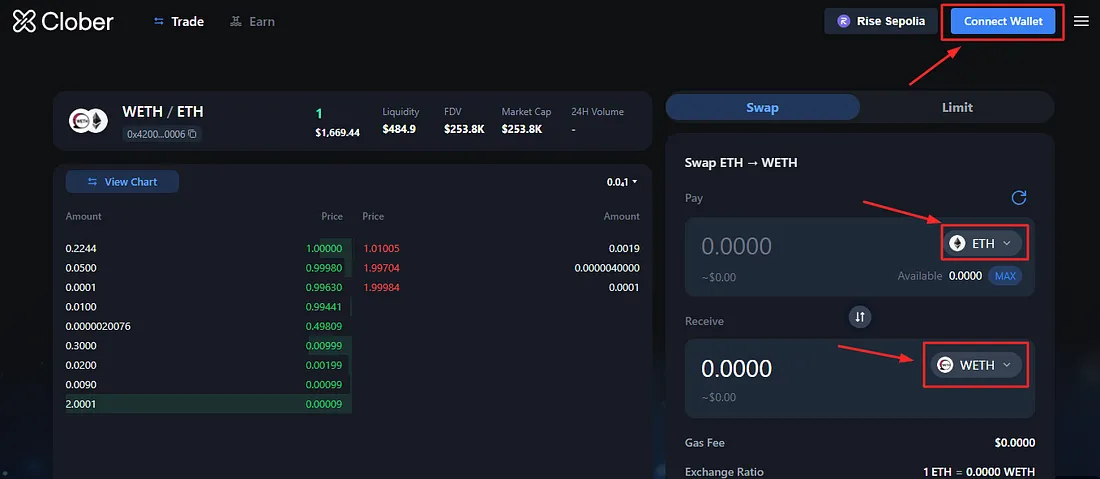The width and height of the screenshot is (1100, 479).
Task: Click the Exchange Ratio value text
Action: pos(979,472)
